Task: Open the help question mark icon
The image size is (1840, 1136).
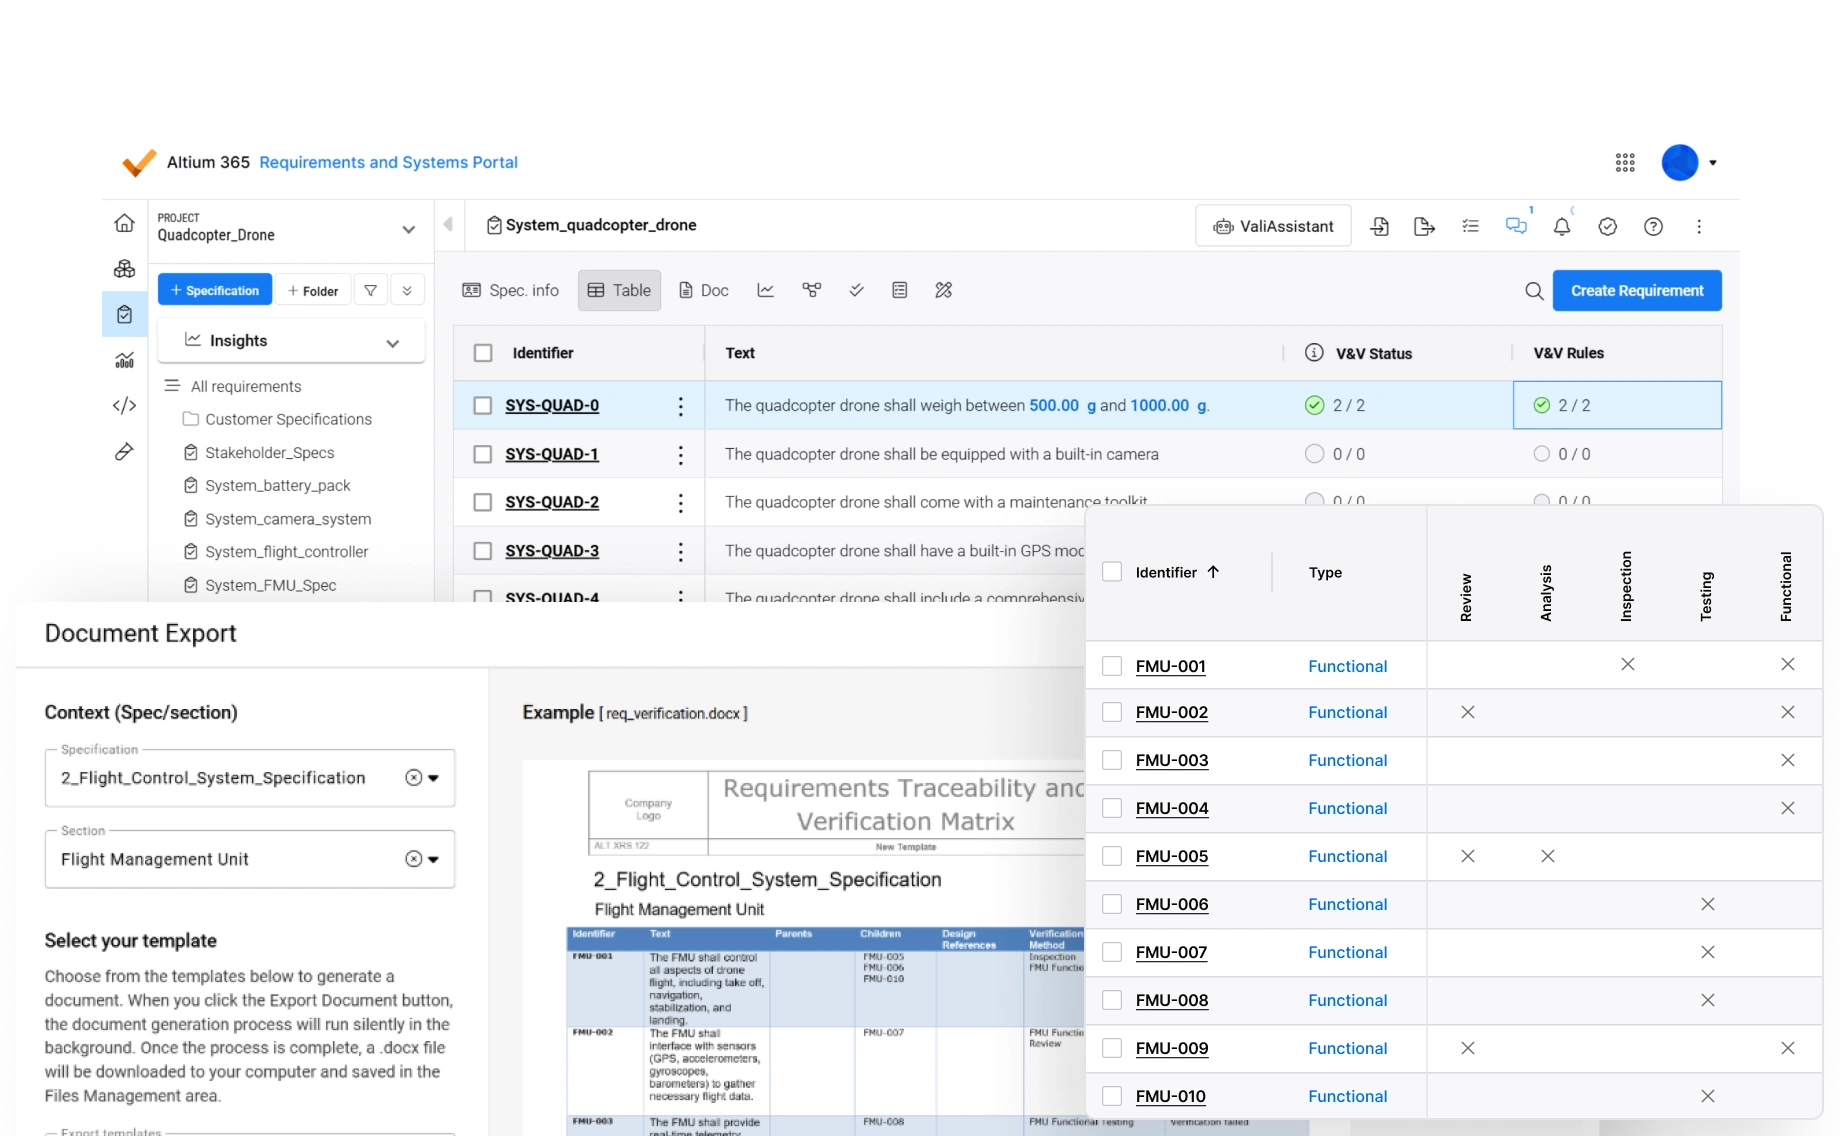Action: (1654, 227)
